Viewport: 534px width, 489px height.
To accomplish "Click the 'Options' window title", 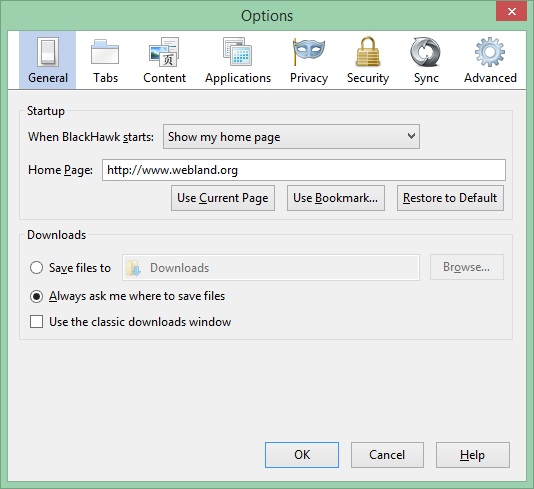I will tap(267, 16).
